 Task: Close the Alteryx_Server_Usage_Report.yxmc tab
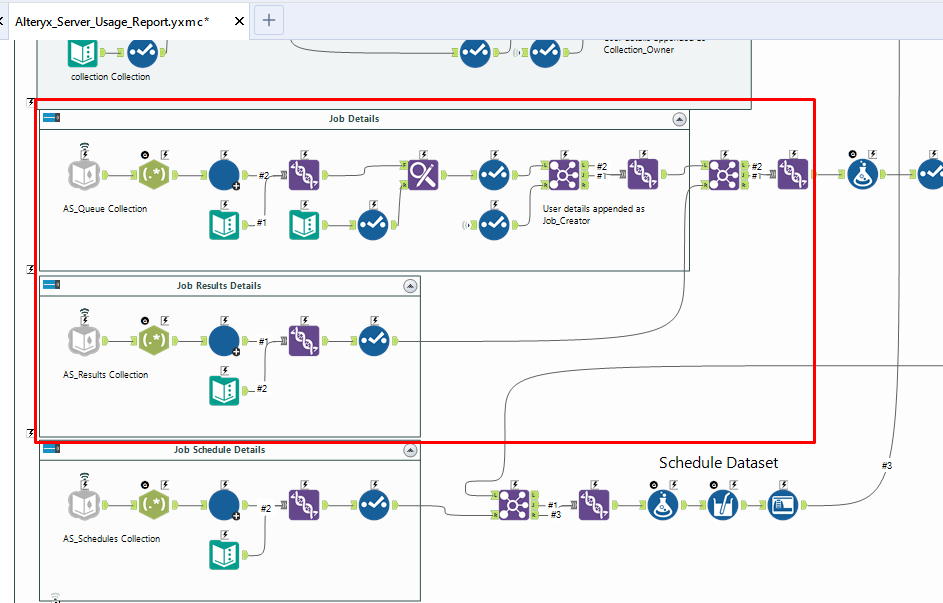tap(239, 21)
